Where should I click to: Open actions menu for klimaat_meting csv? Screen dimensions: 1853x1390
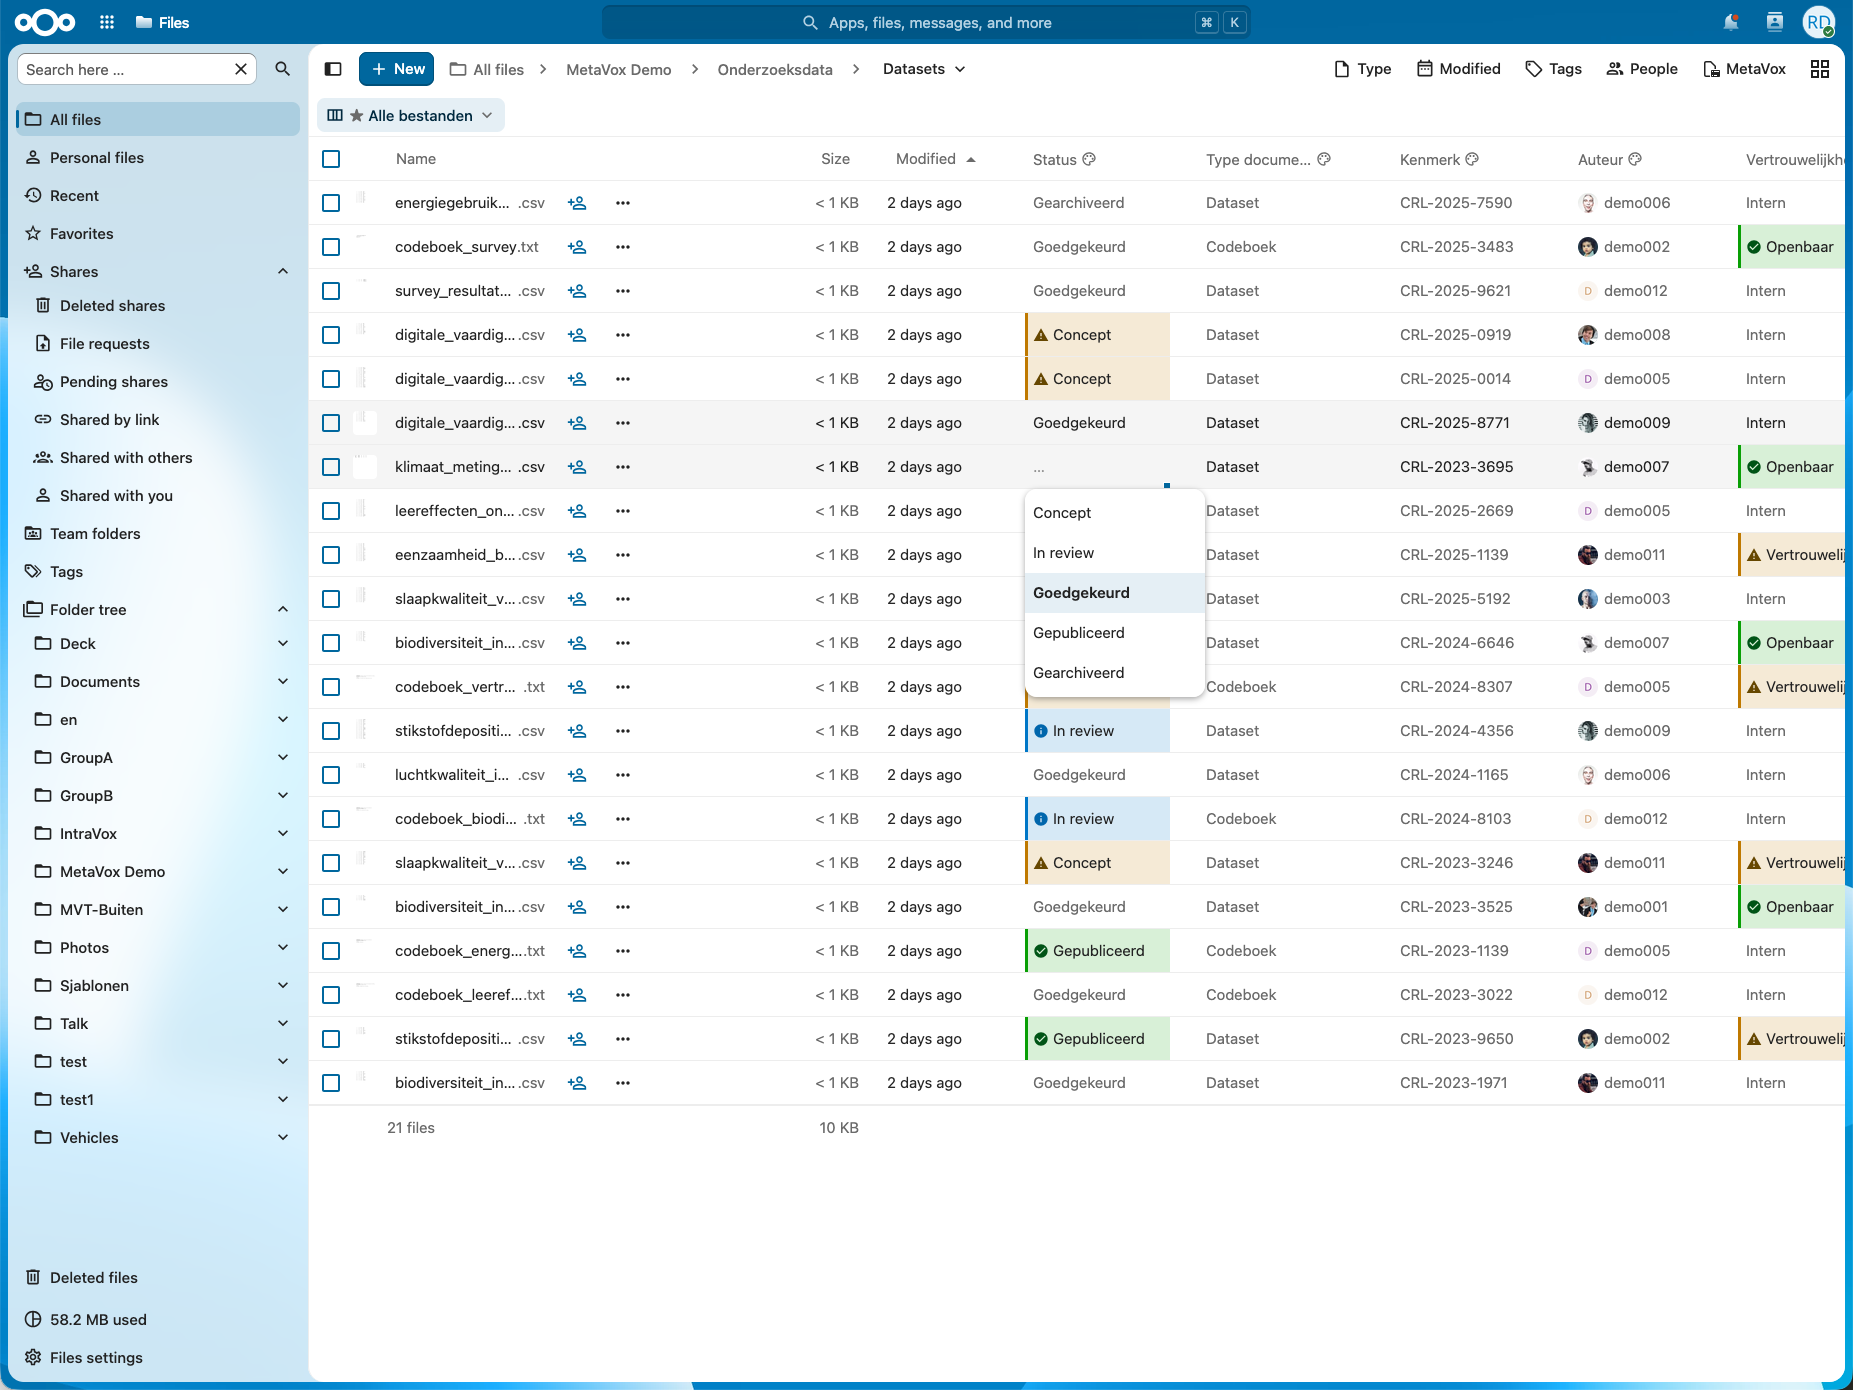pyautogui.click(x=623, y=467)
